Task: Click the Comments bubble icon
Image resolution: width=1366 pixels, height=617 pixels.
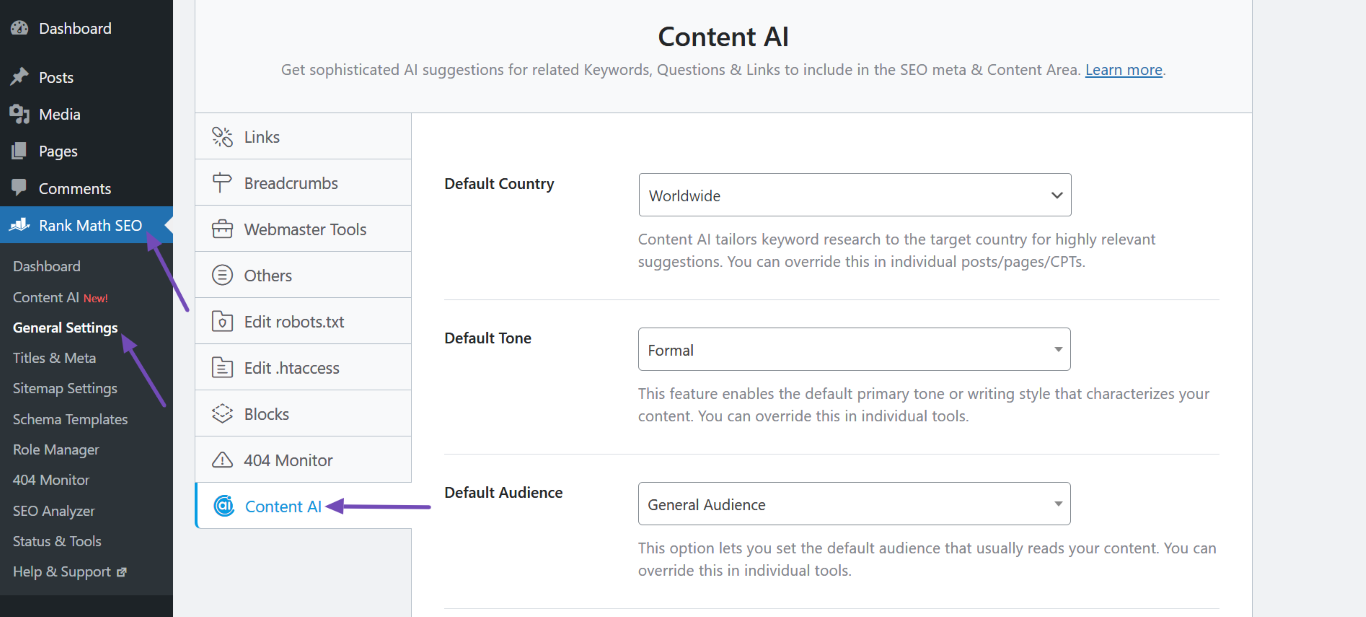Action: (x=19, y=188)
